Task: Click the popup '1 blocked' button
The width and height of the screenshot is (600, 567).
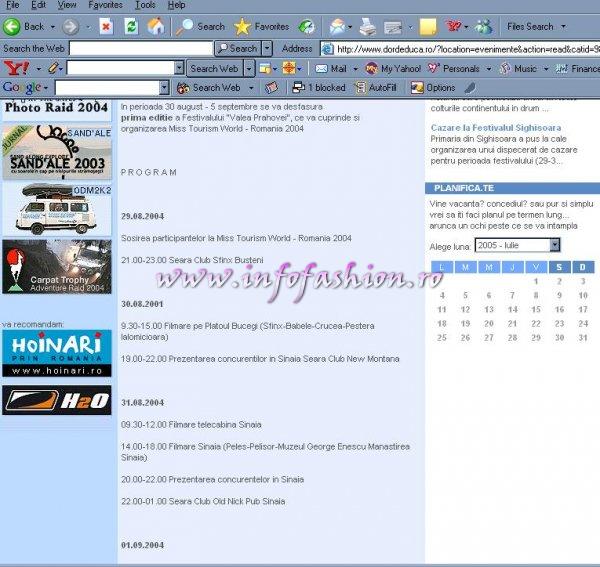Action: coord(316,88)
